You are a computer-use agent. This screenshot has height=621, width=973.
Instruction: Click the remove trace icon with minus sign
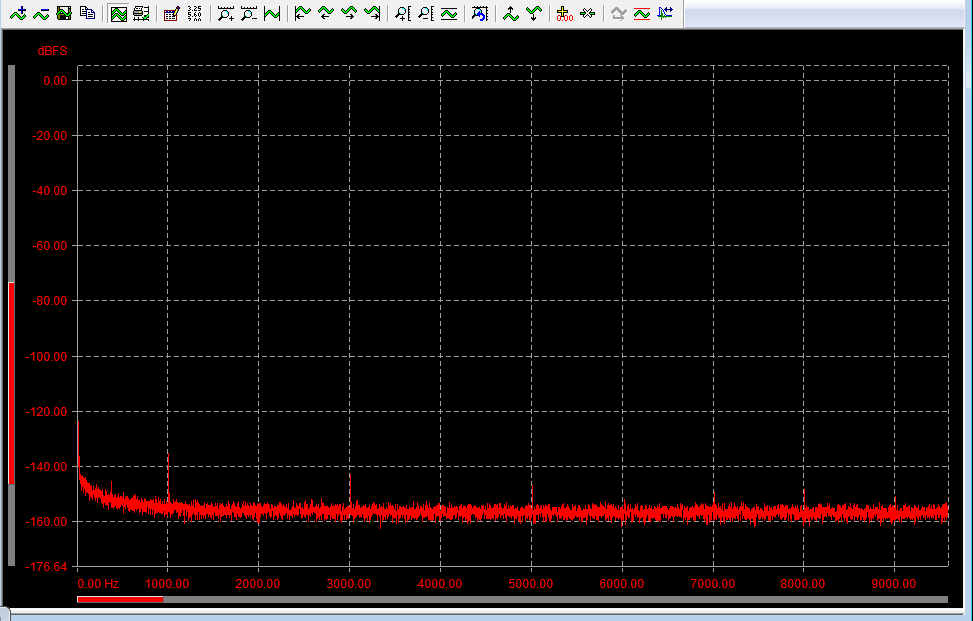41,13
